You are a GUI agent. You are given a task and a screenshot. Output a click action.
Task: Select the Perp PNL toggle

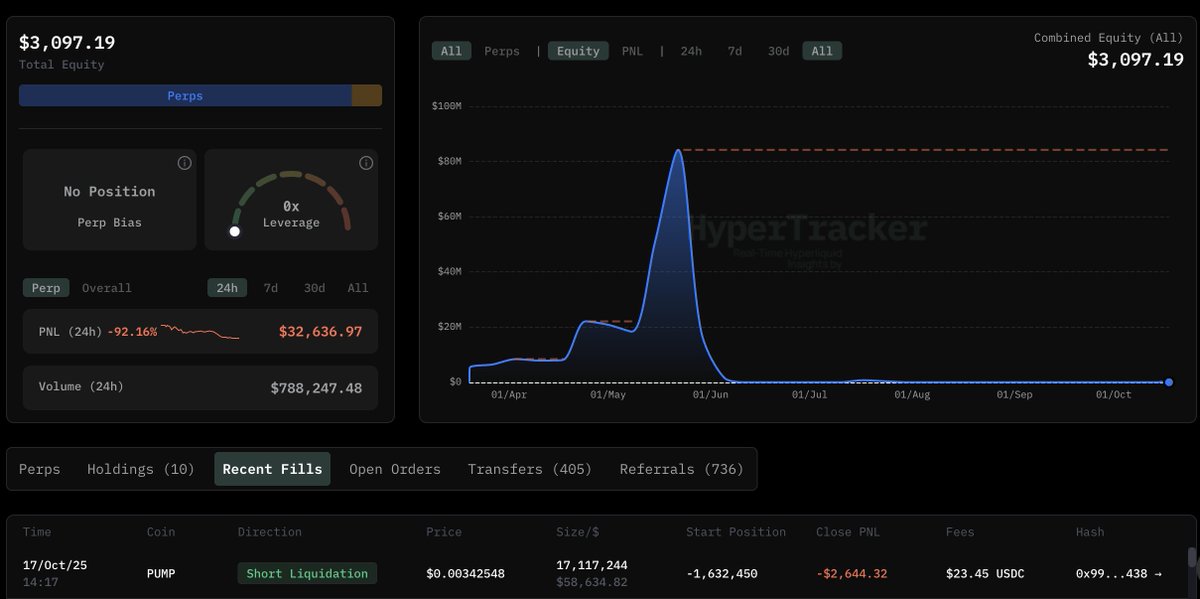pos(46,288)
